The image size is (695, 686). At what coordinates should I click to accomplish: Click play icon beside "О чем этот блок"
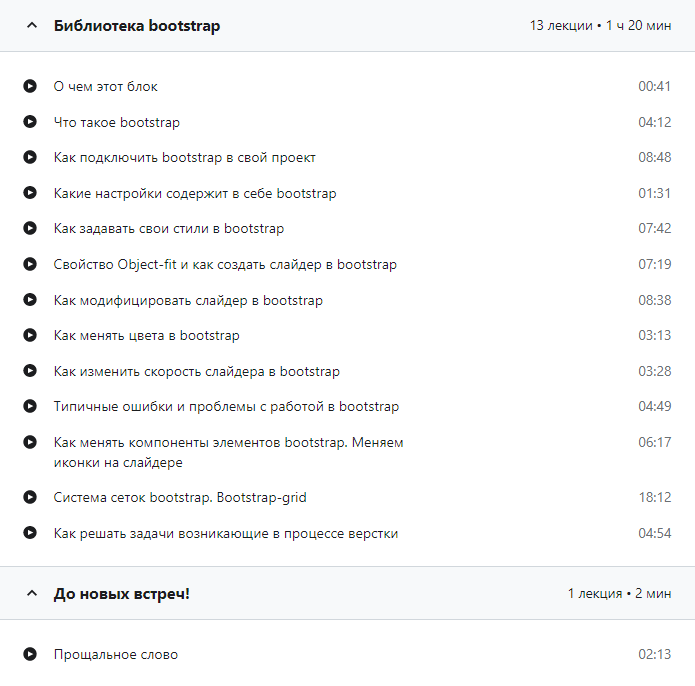30,86
